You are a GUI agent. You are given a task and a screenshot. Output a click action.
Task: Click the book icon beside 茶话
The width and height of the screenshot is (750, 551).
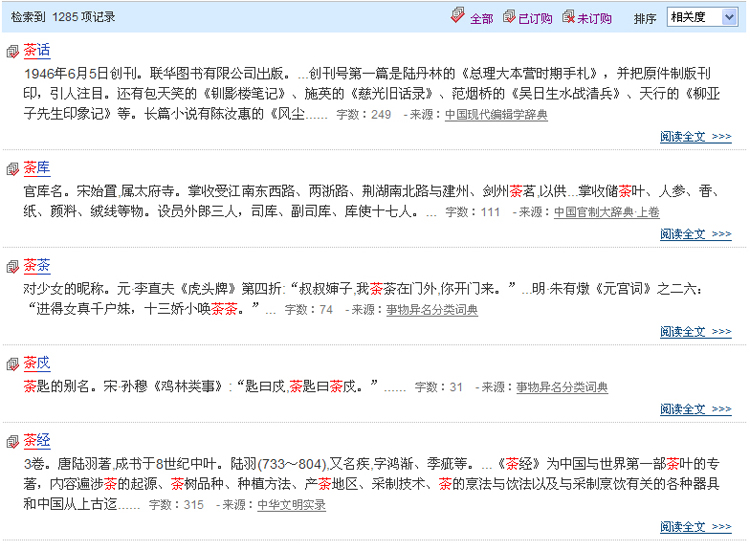pos(12,52)
